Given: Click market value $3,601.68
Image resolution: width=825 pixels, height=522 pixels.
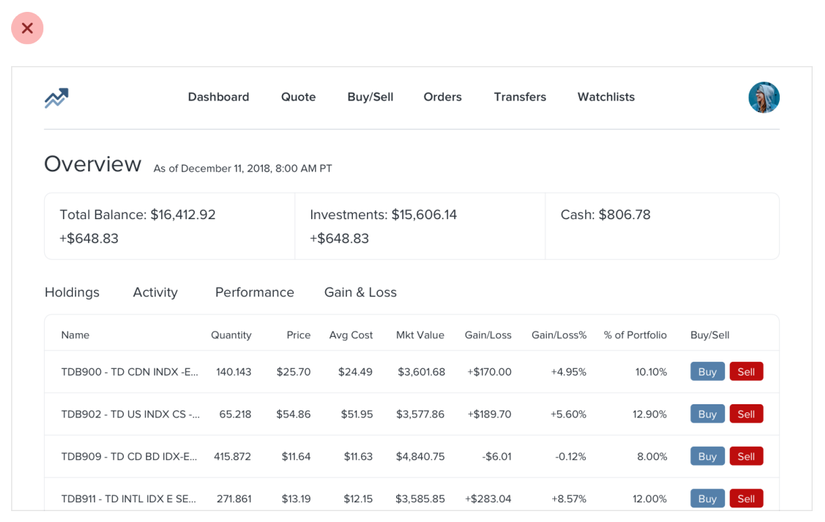Looking at the screenshot, I should (421, 372).
